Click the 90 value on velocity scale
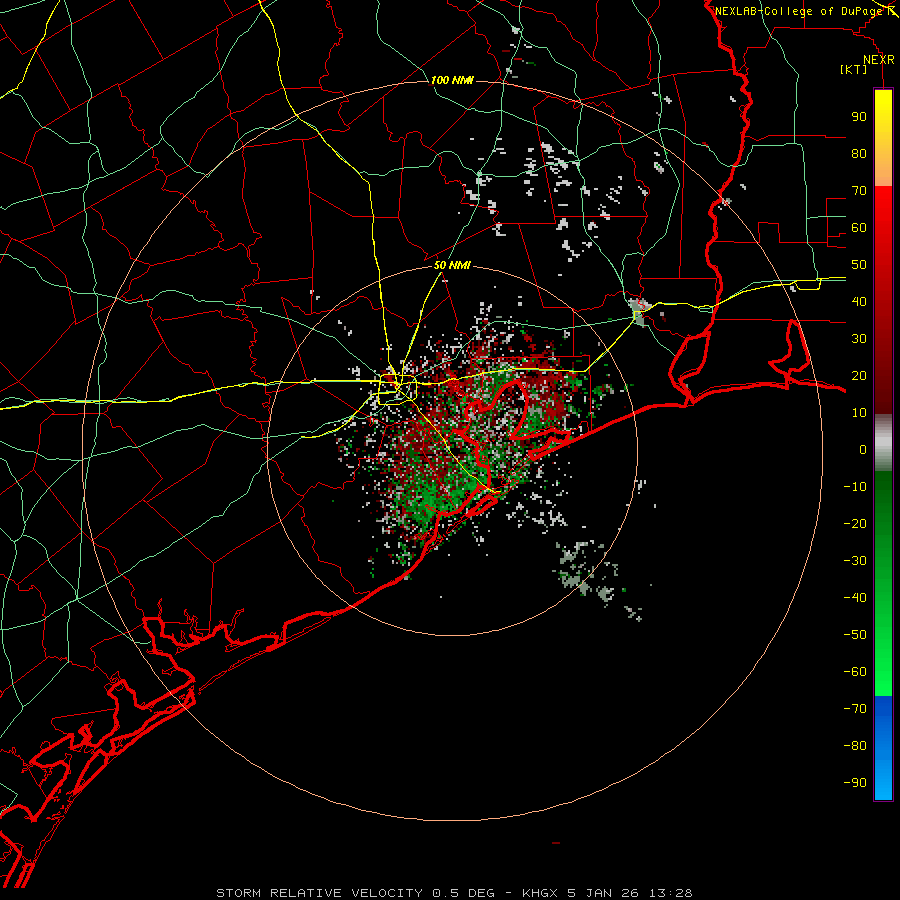 click(x=859, y=117)
